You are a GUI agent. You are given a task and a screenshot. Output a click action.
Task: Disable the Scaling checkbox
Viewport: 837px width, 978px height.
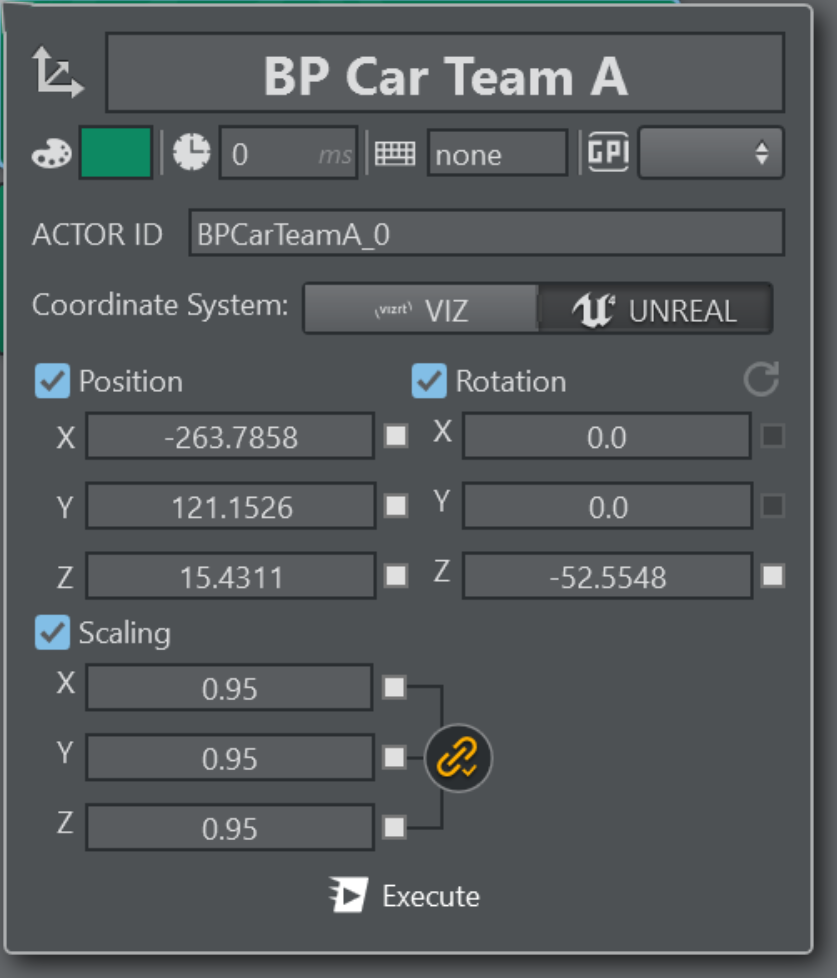tap(52, 633)
